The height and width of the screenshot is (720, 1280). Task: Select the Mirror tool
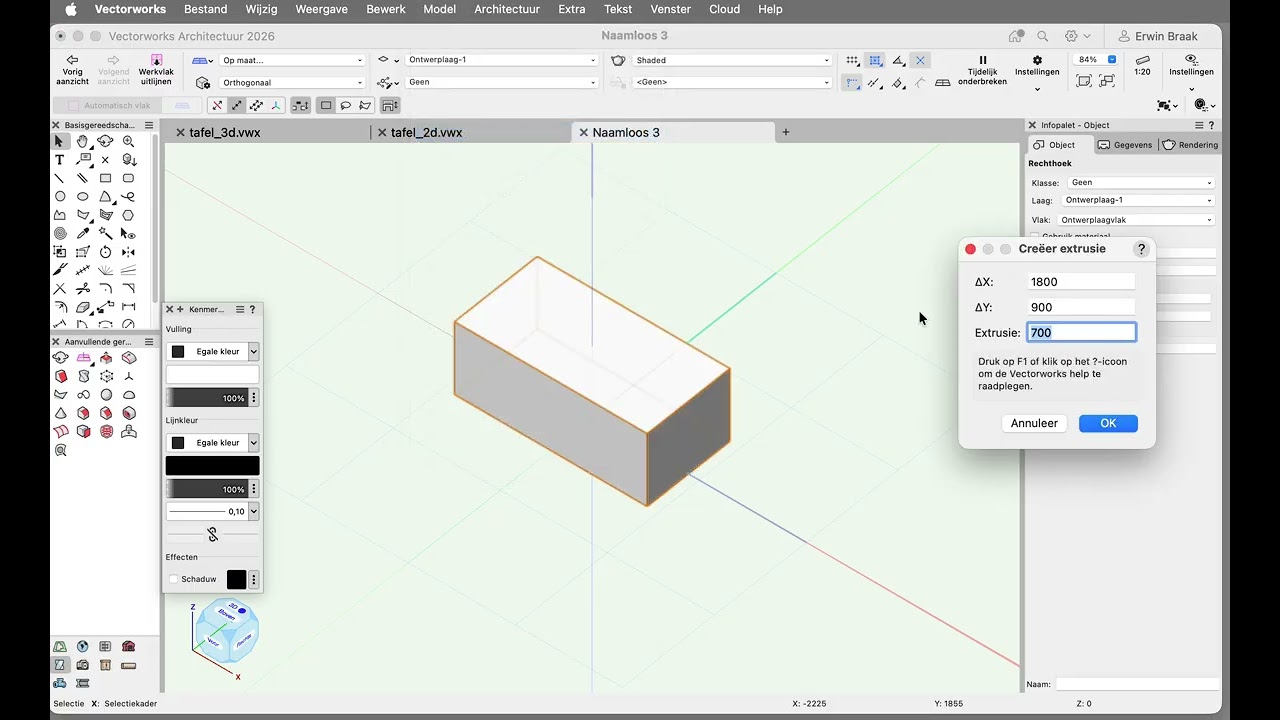point(128,252)
